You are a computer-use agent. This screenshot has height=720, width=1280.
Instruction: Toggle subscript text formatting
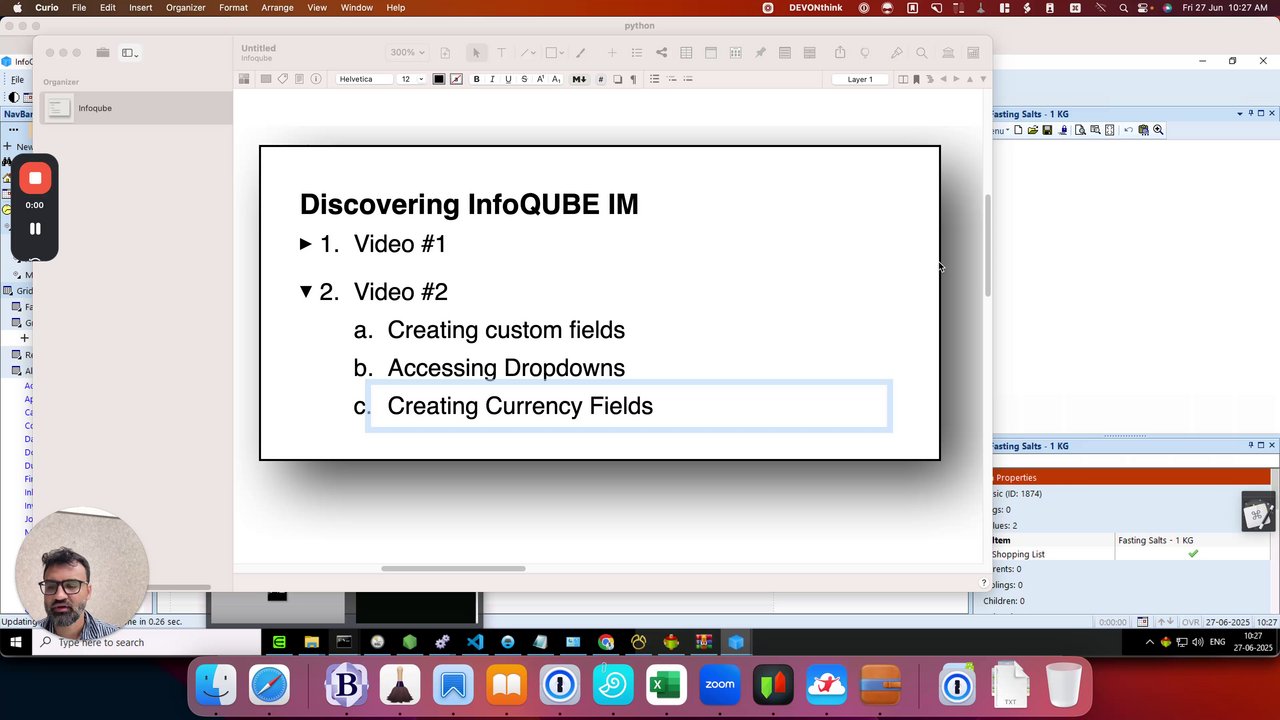[x=556, y=79]
